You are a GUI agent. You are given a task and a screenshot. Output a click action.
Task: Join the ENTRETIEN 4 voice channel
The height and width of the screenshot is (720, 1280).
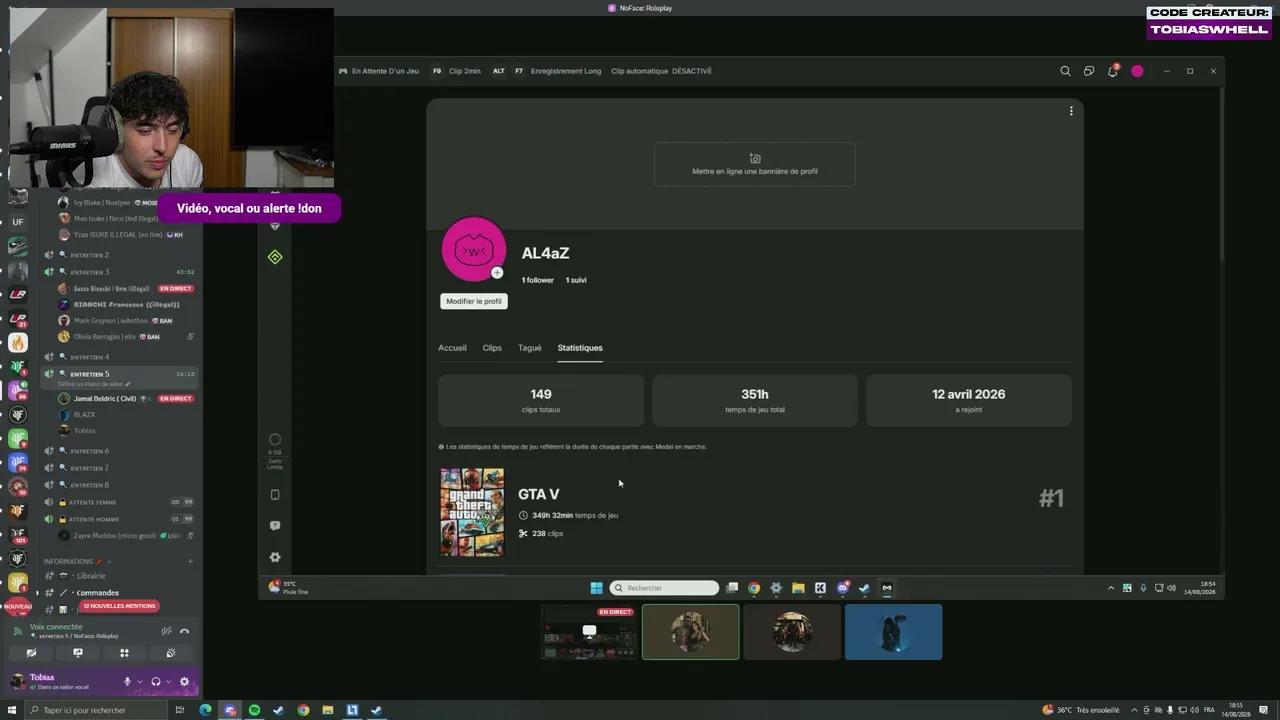click(x=120, y=357)
